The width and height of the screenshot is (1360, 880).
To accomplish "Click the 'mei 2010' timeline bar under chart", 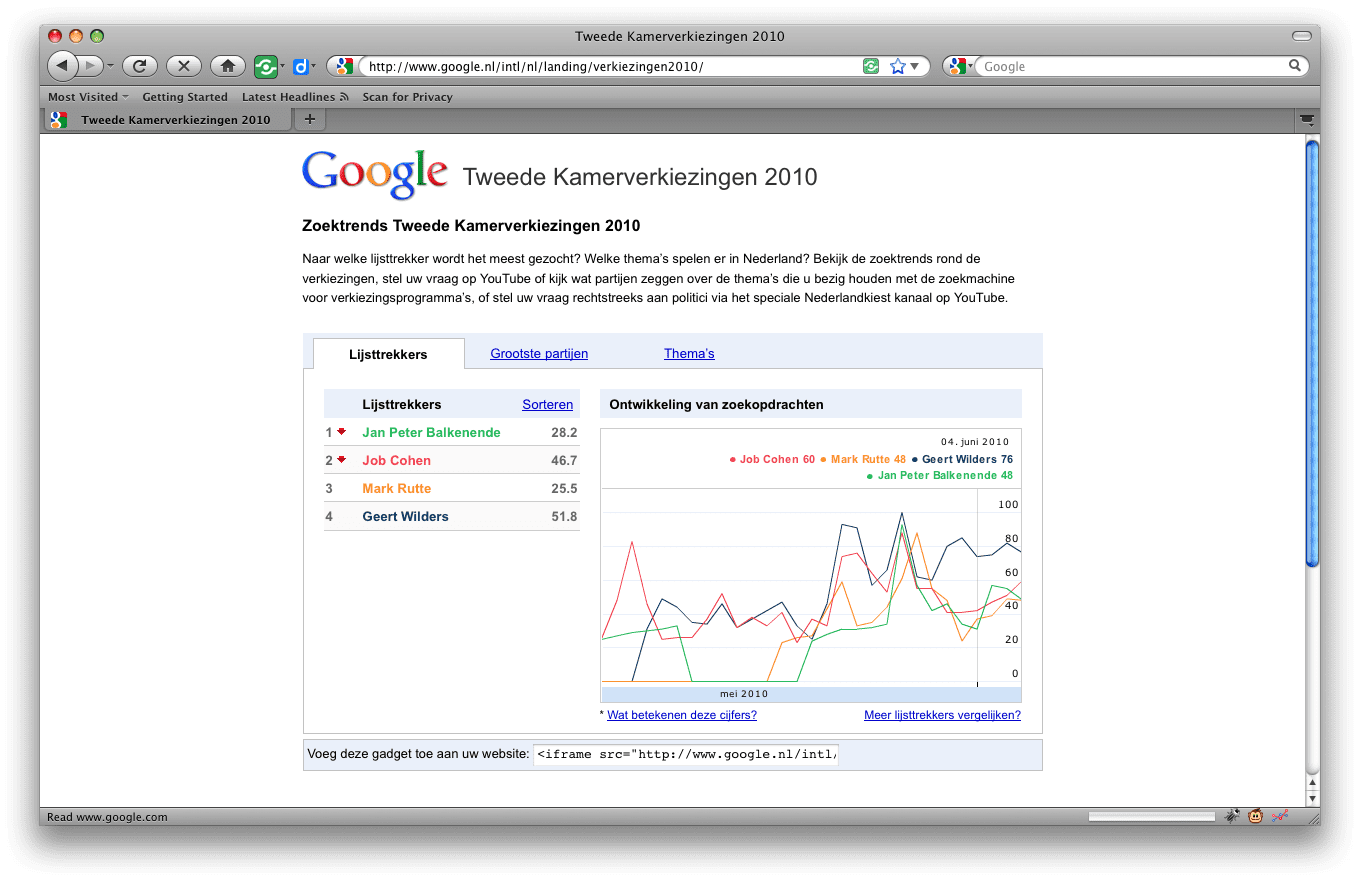I will coord(811,694).
